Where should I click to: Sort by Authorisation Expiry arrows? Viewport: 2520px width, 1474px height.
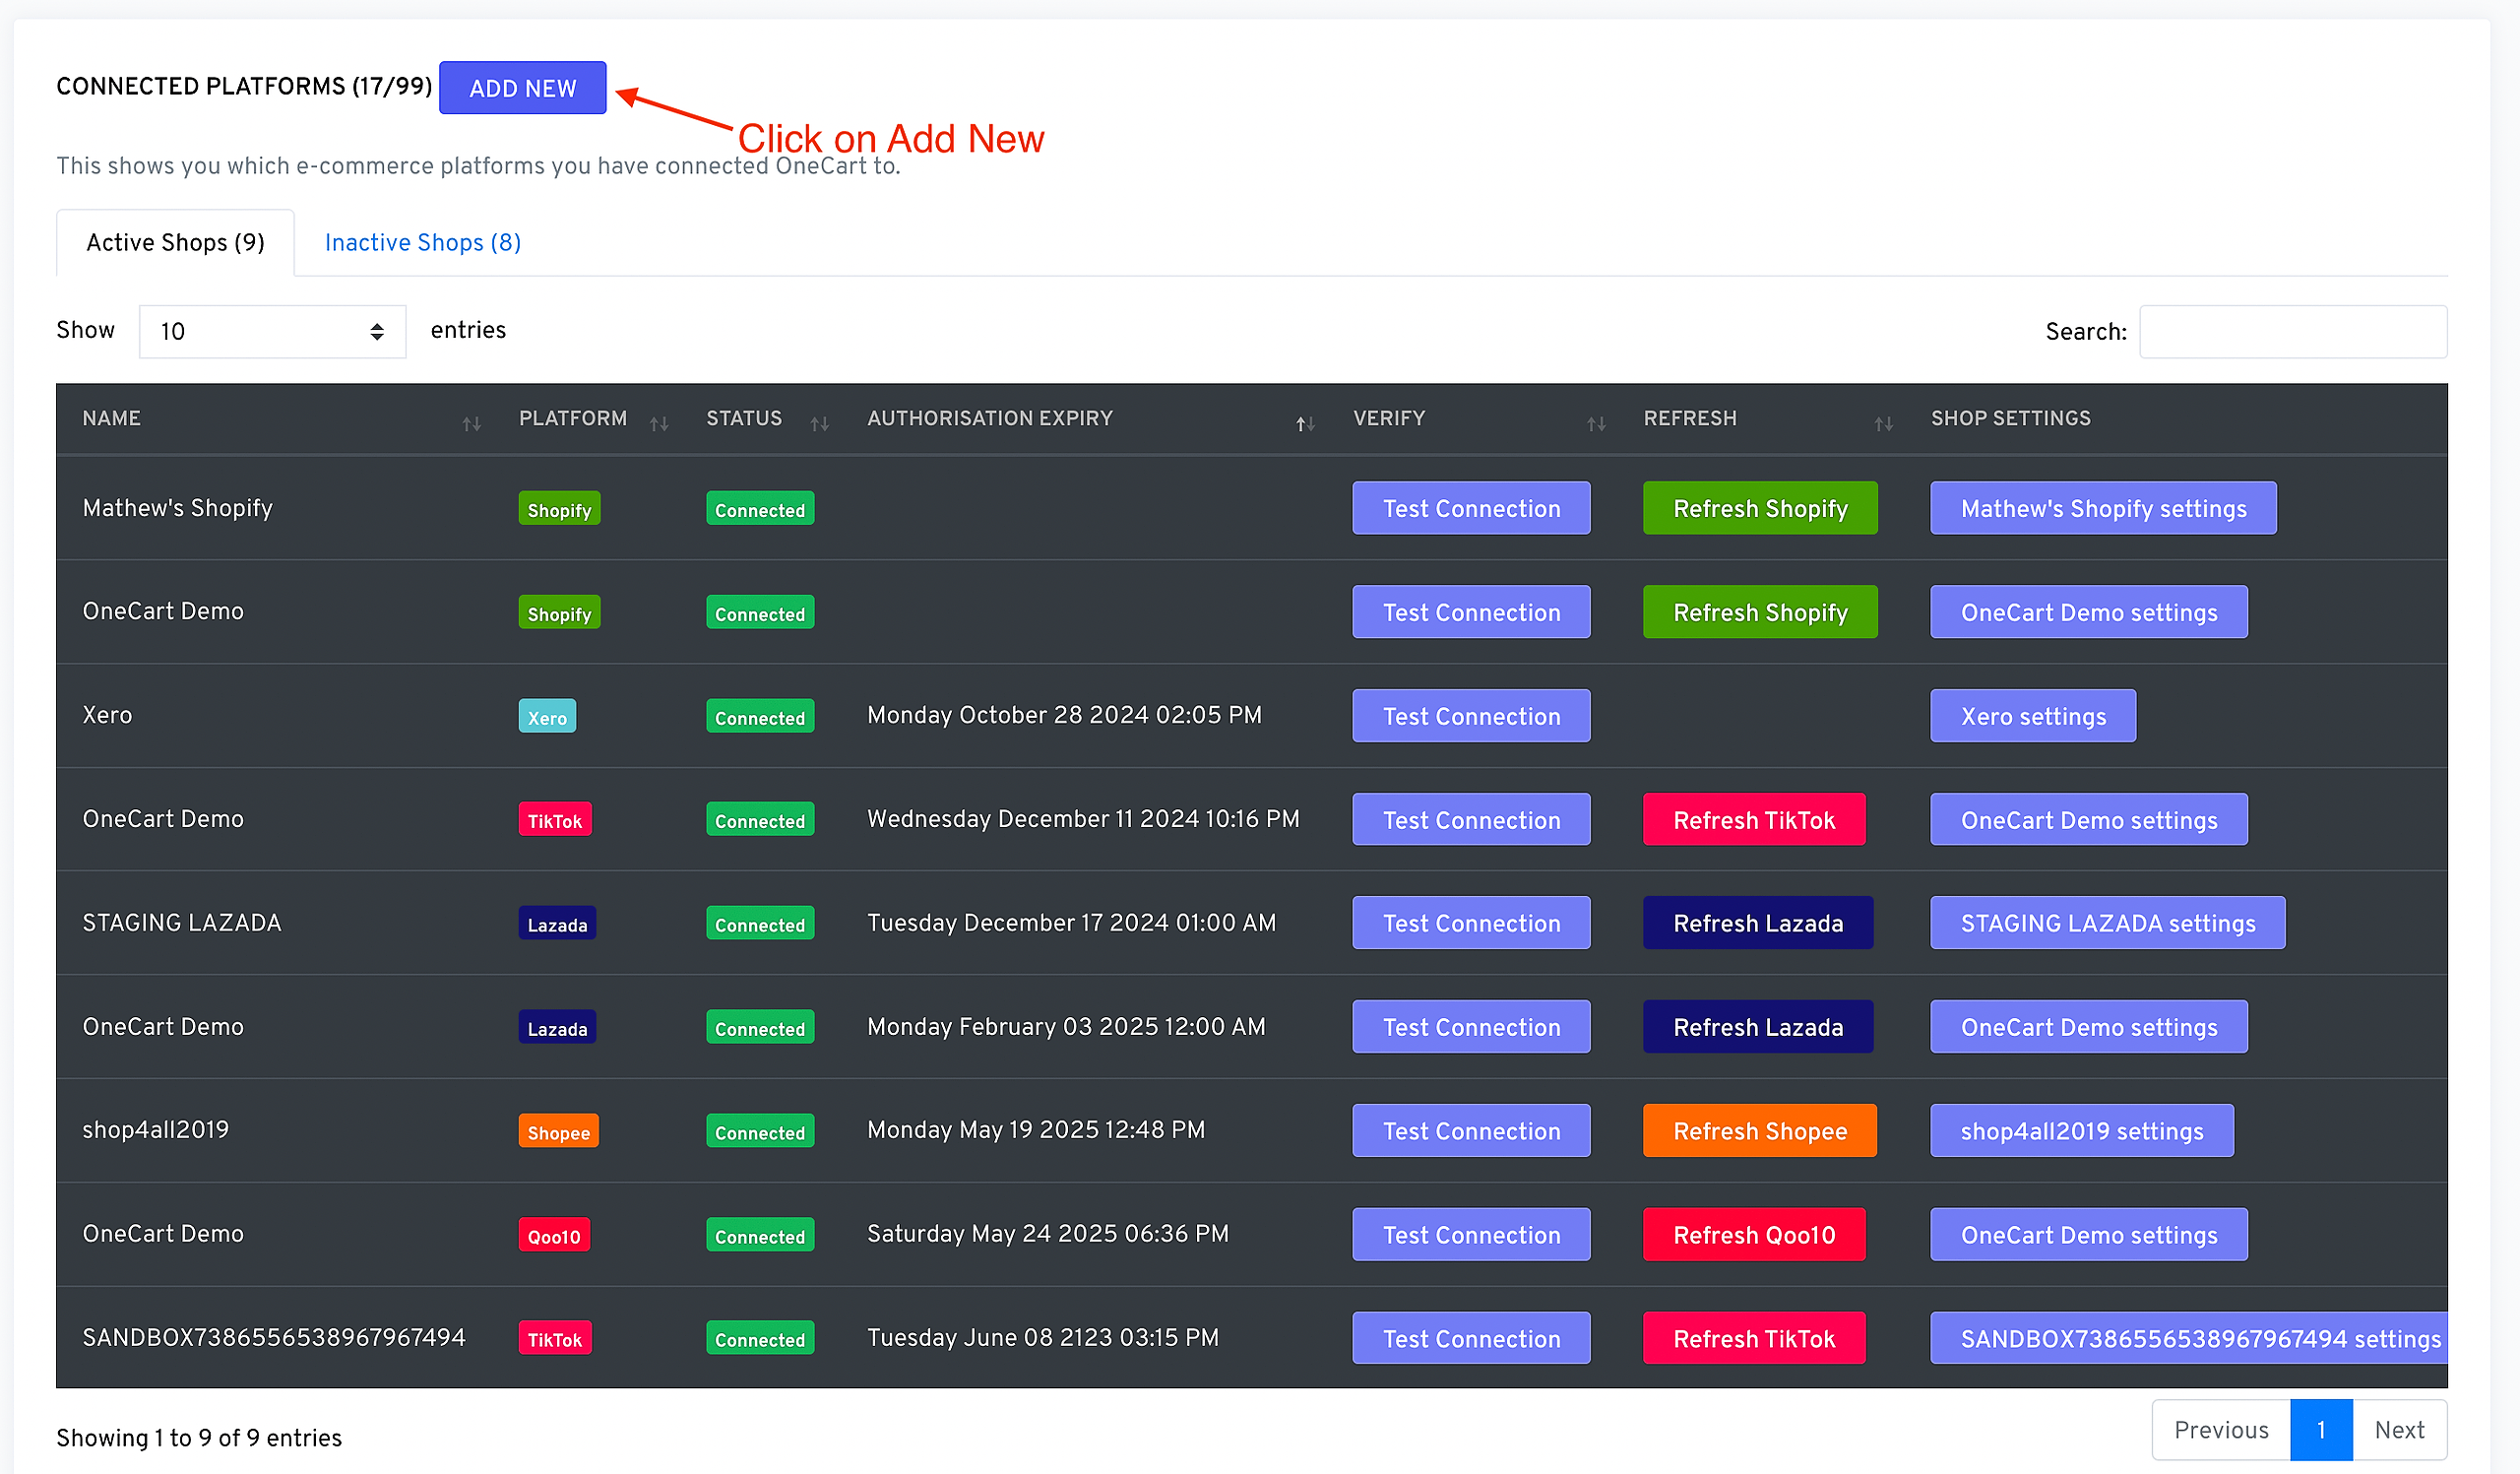click(x=1304, y=424)
